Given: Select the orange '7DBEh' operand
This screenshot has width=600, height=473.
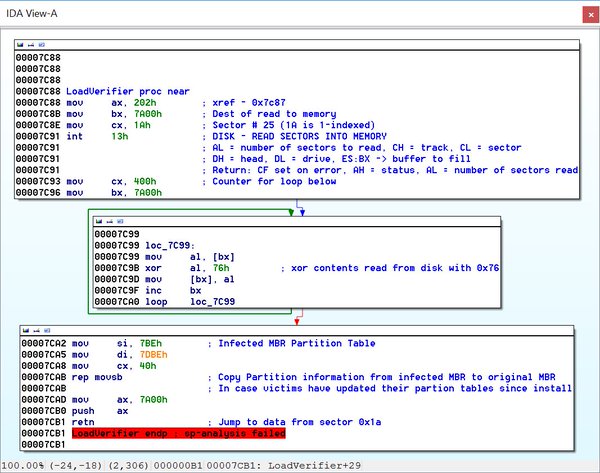Looking at the screenshot, I should coord(153,355).
